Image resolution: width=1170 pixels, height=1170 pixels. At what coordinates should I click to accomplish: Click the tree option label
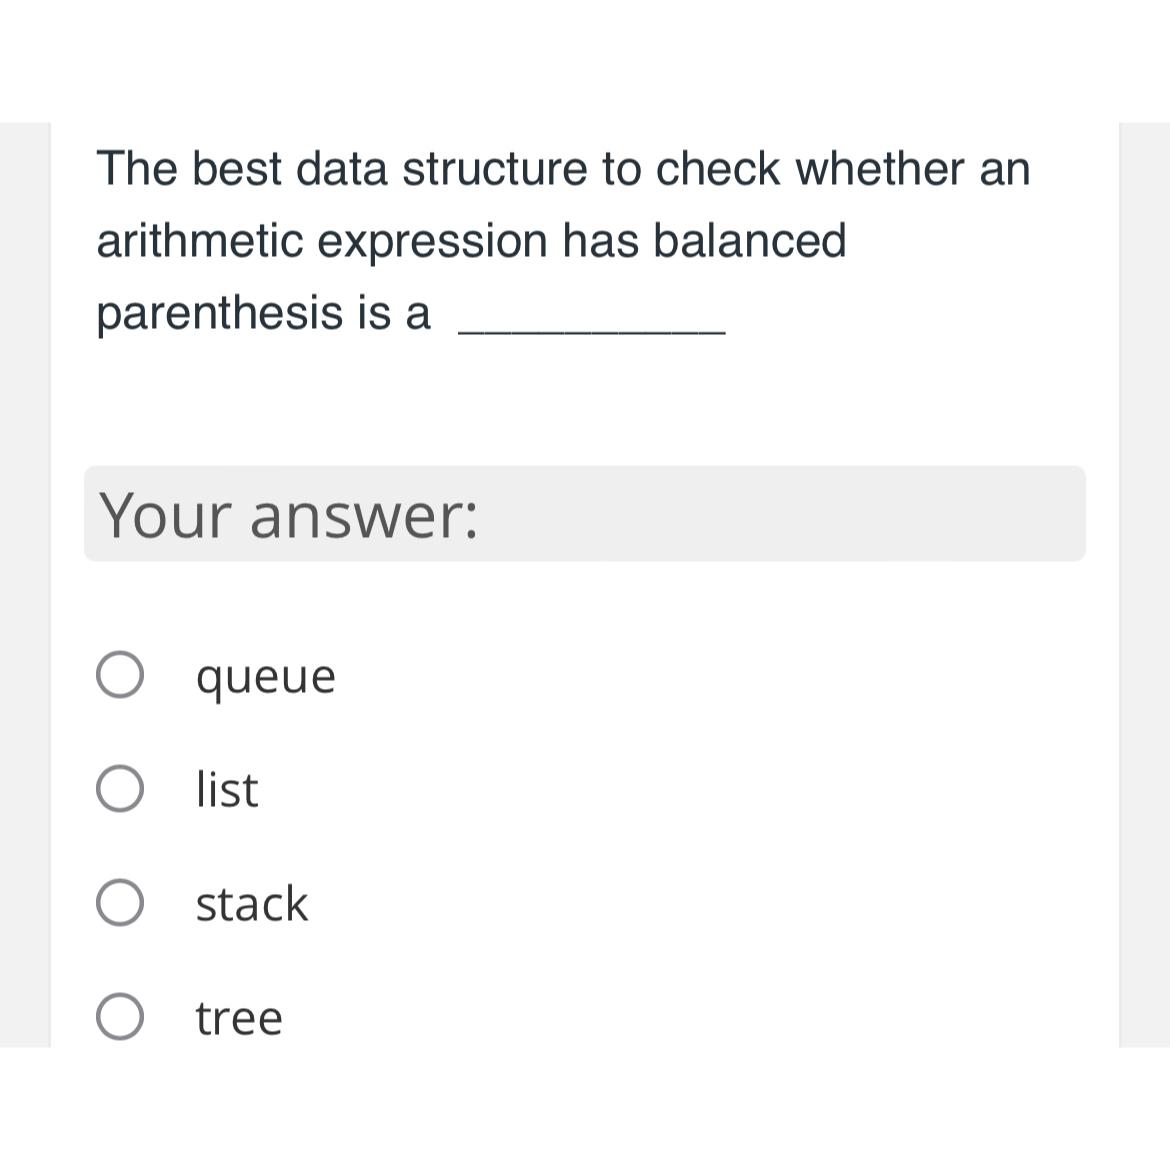pyautogui.click(x=238, y=1018)
